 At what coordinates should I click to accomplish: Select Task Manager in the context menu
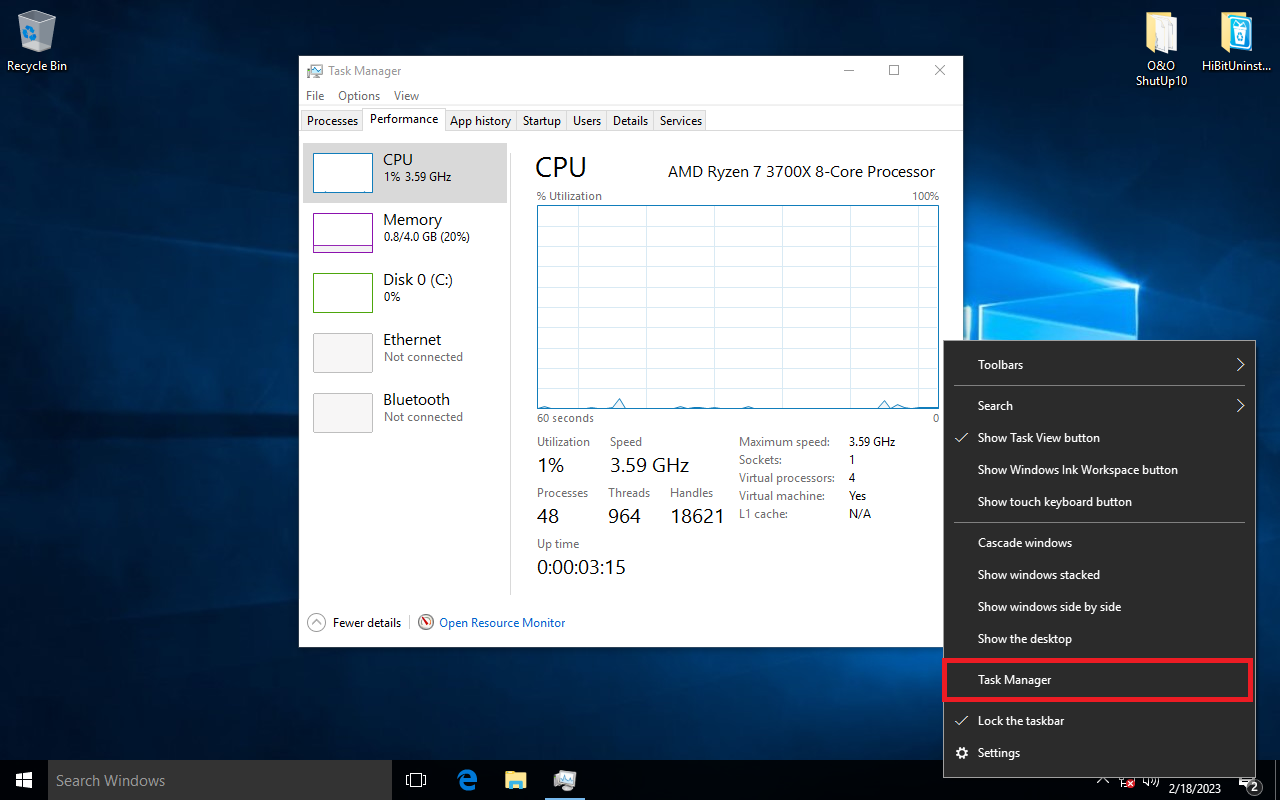1099,680
